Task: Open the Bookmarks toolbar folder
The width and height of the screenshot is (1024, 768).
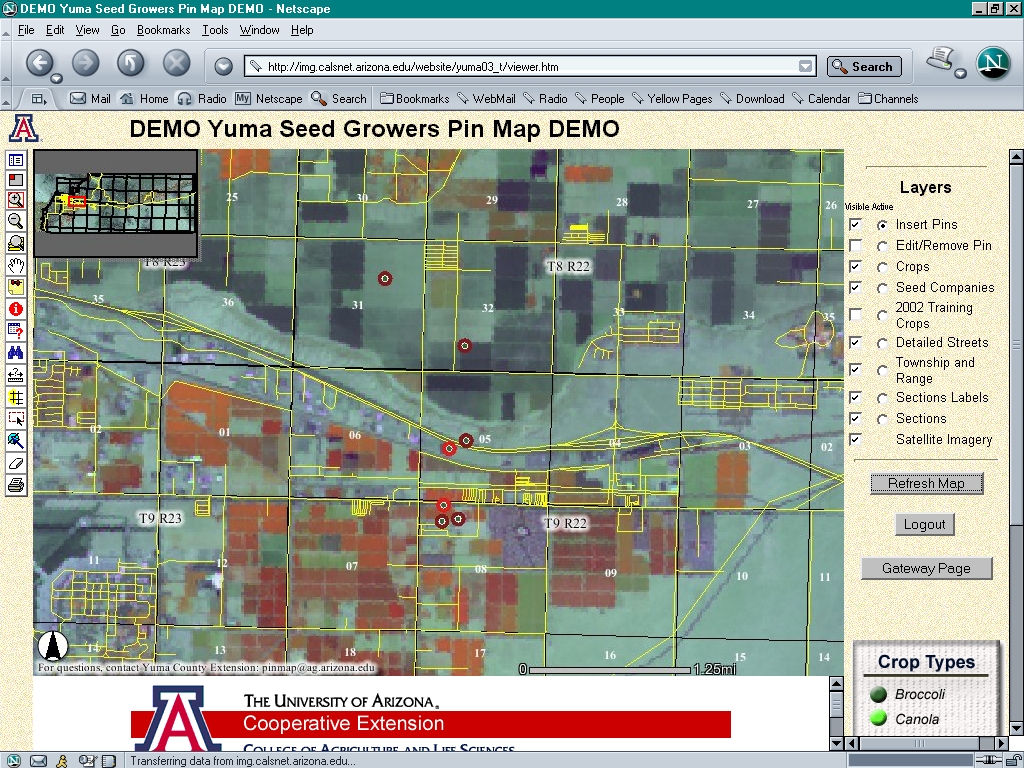Action: pos(415,99)
